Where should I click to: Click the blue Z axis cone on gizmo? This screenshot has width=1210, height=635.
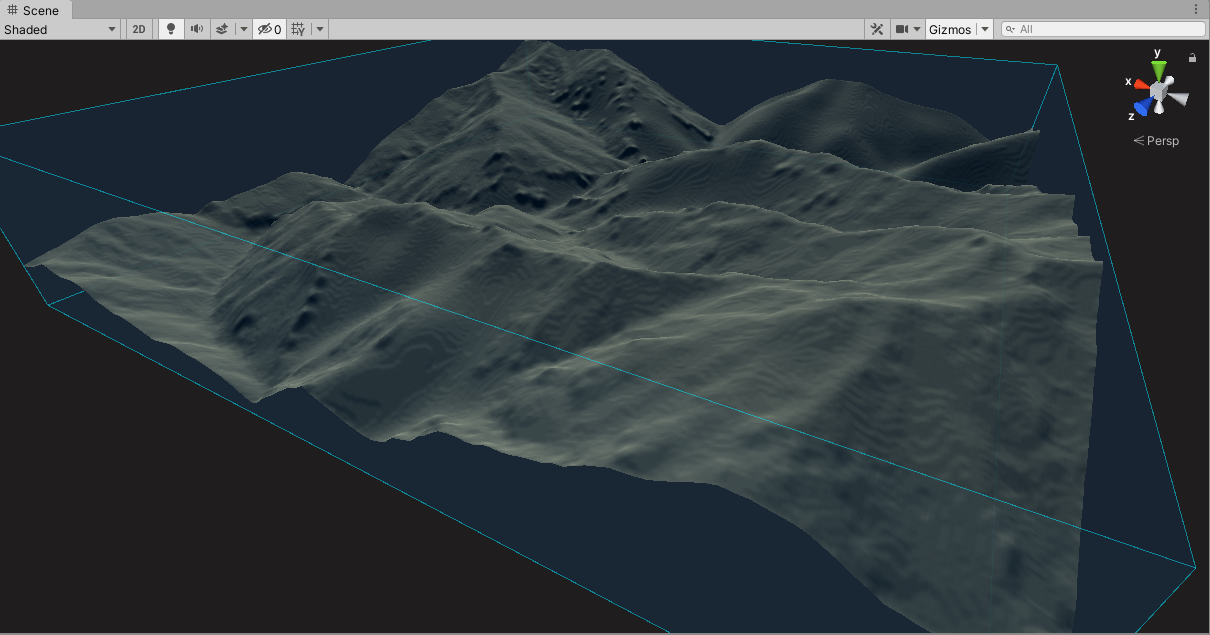pyautogui.click(x=1142, y=107)
